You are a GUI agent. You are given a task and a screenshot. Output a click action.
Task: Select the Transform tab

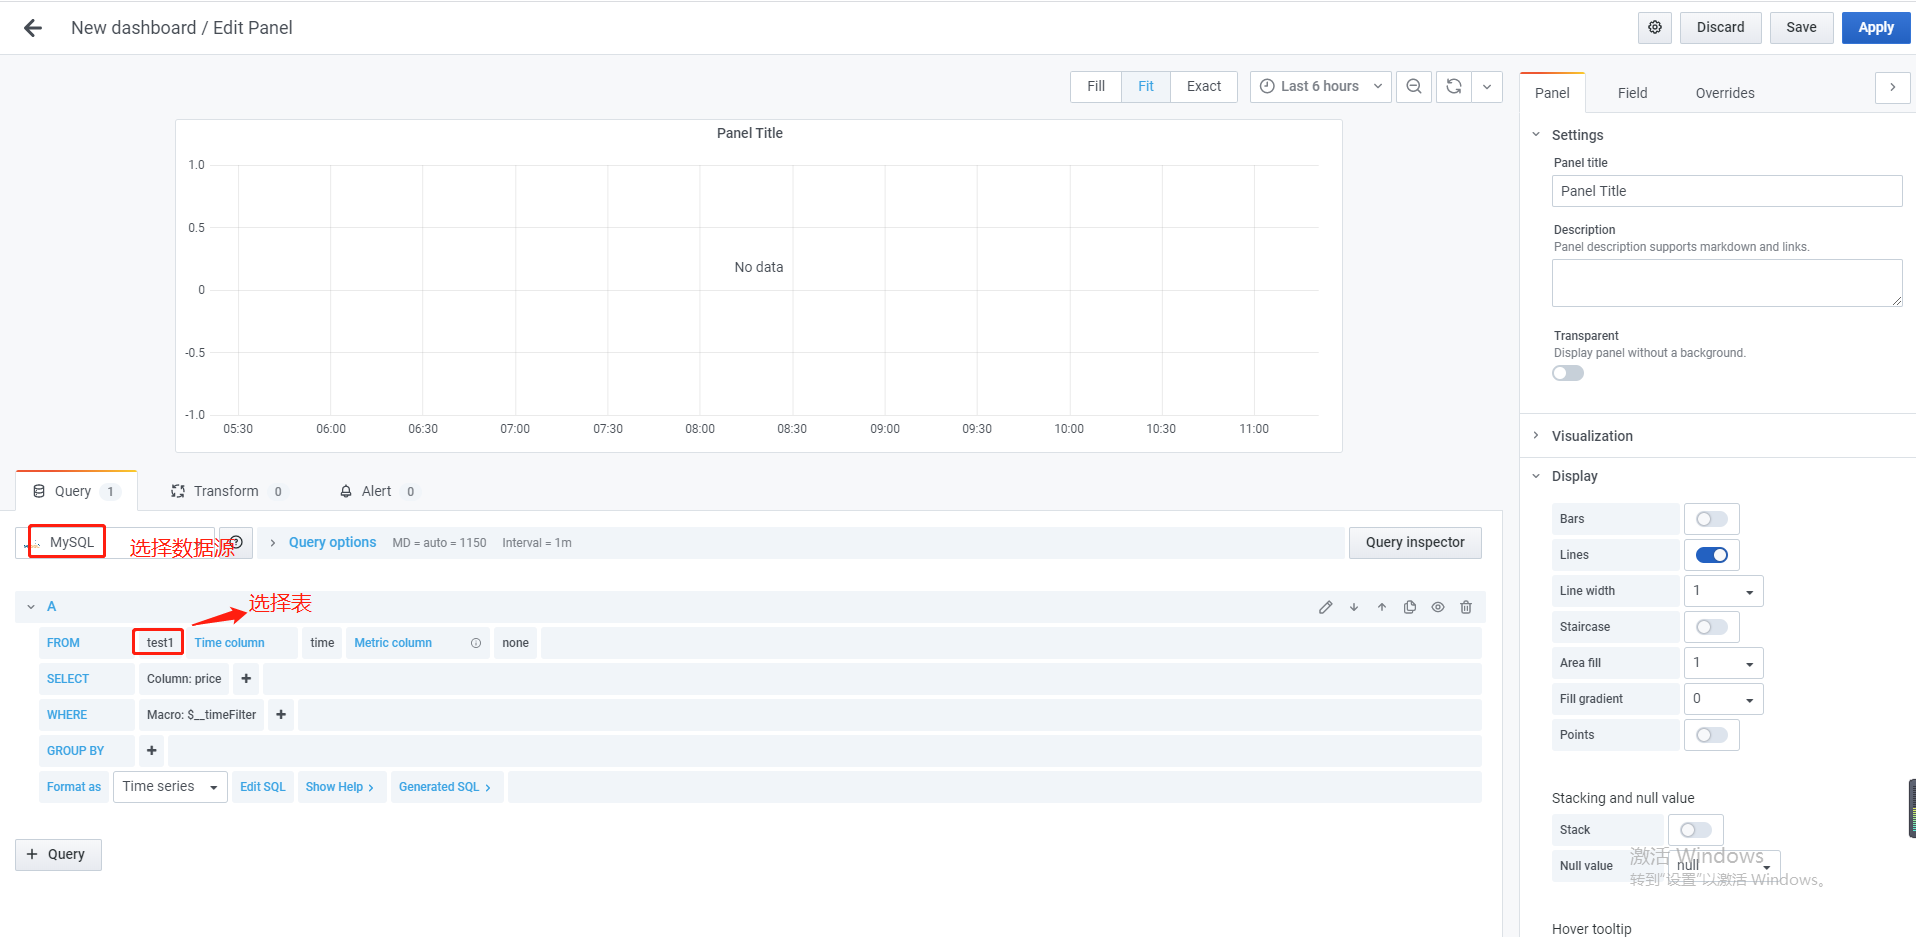[x=227, y=491]
